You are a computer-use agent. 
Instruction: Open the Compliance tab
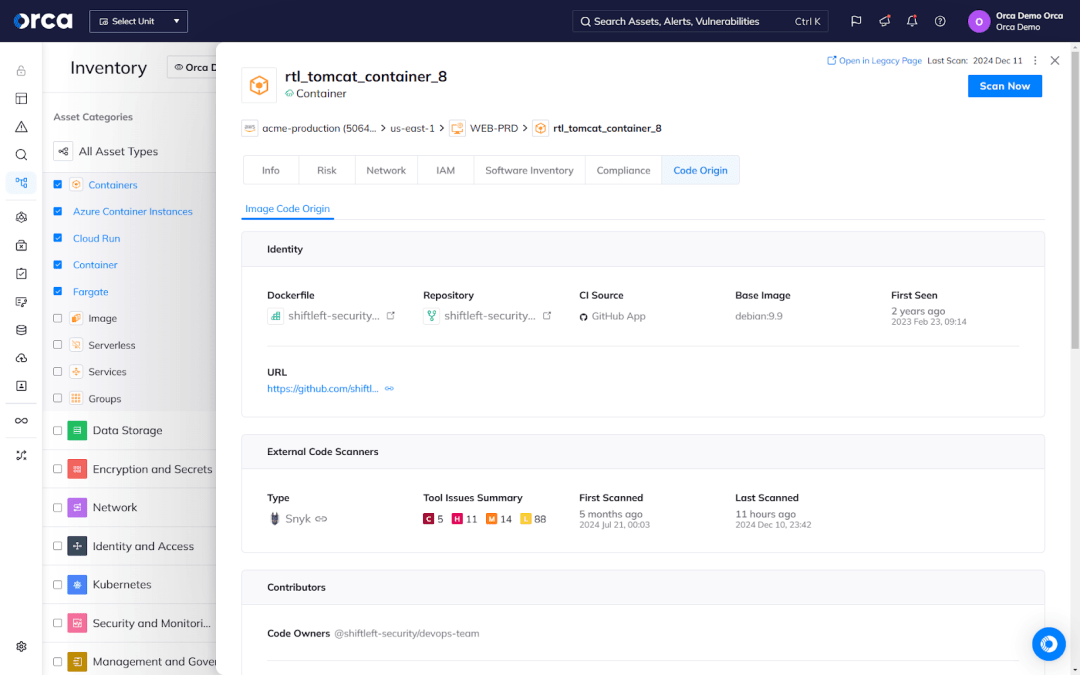(x=623, y=170)
